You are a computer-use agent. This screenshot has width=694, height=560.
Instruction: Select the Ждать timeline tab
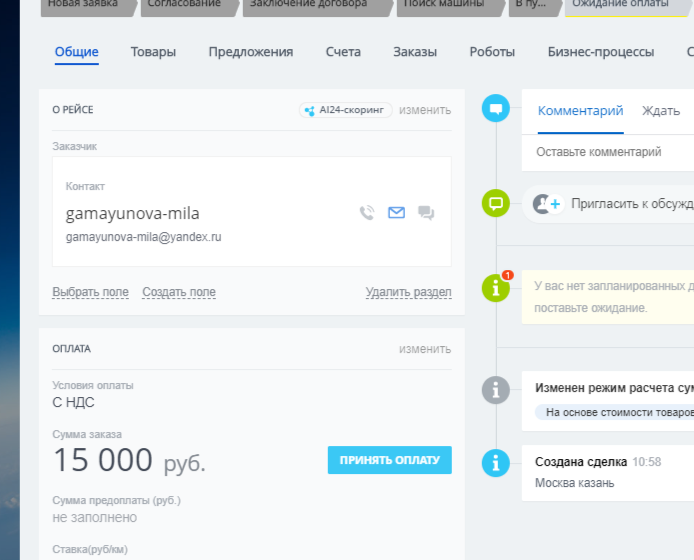click(x=661, y=111)
